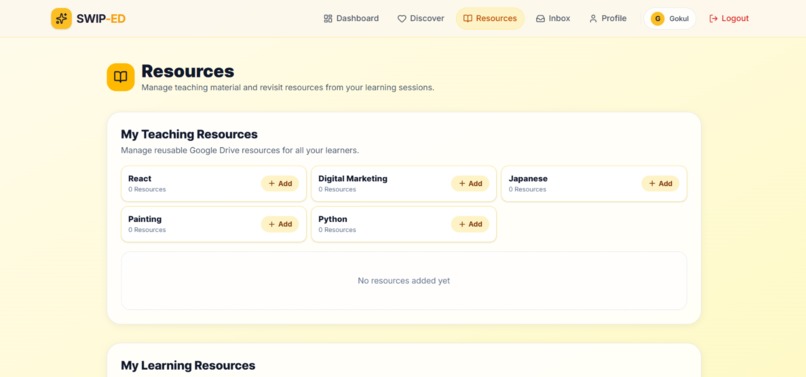Click the 'Manage reusable Google Drive resources' description
806x377 pixels.
pos(240,151)
